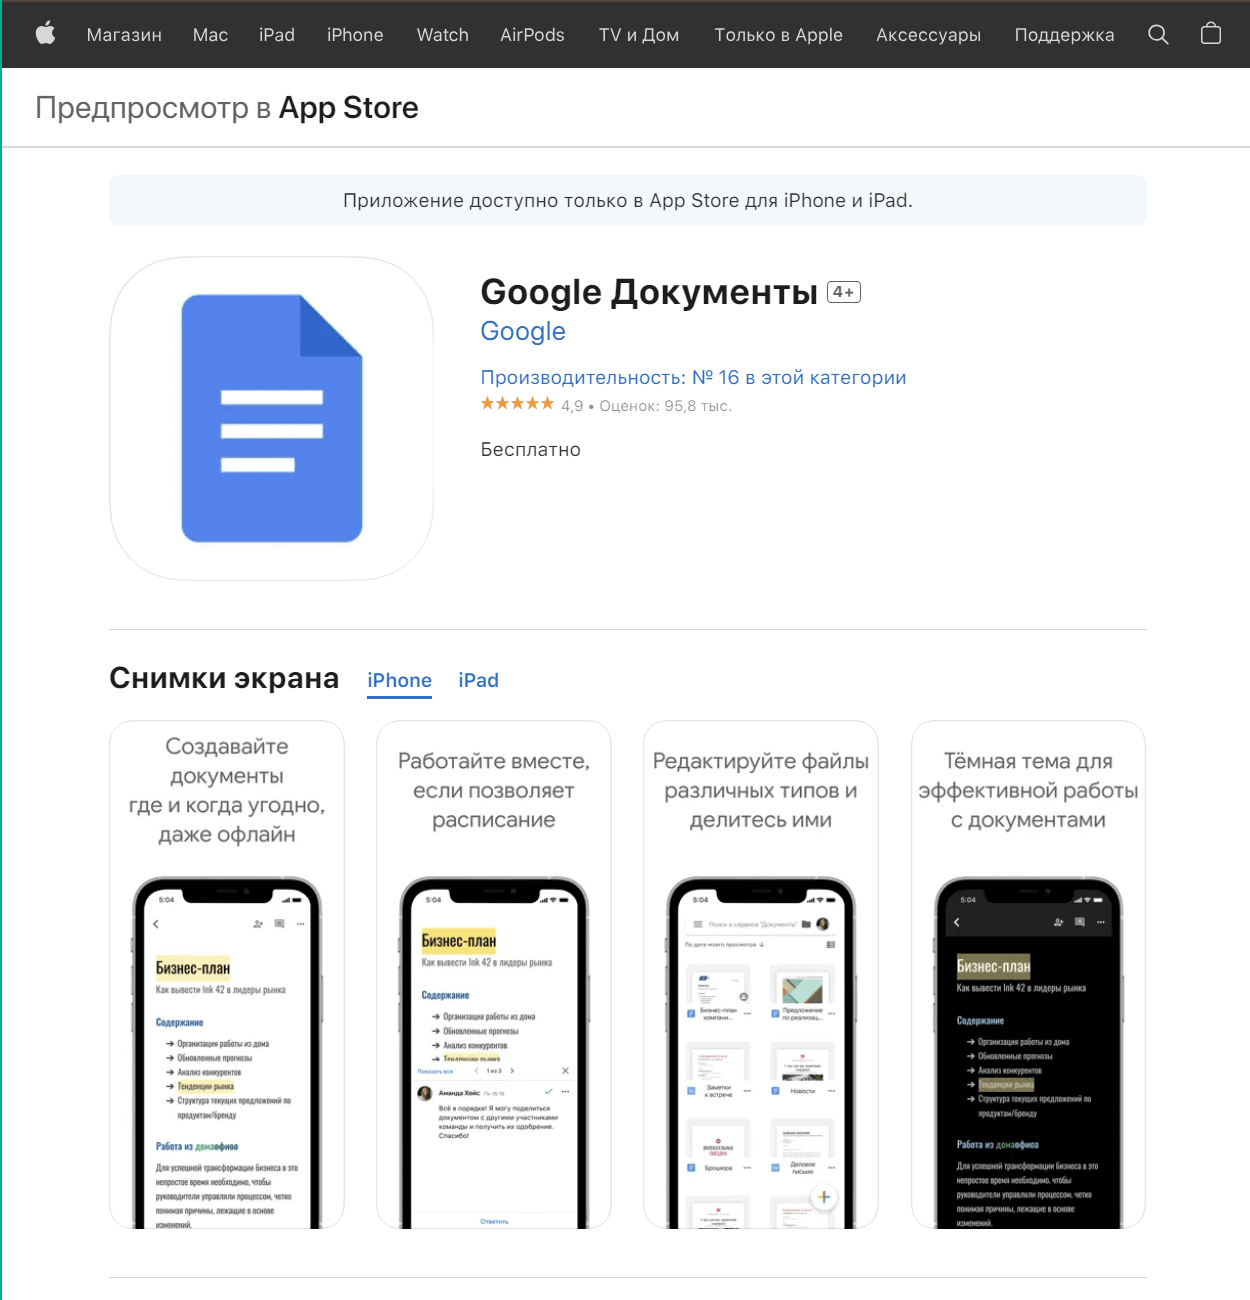Viewport: 1250px width, 1300px height.
Task: Select iPad screenshots tab
Action: pos(478,680)
